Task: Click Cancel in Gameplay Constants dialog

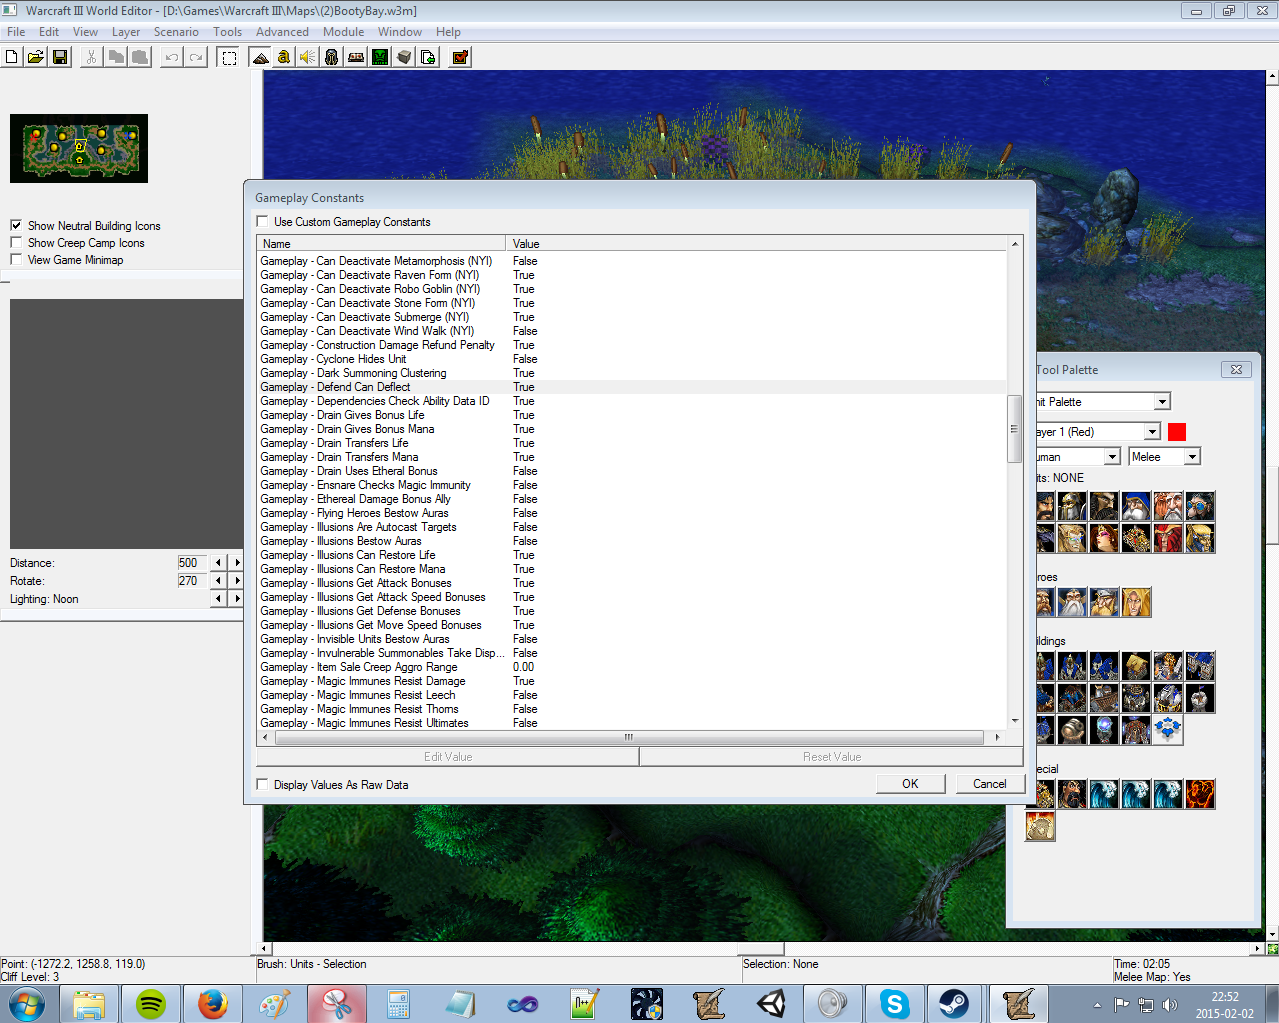Action: tap(990, 783)
